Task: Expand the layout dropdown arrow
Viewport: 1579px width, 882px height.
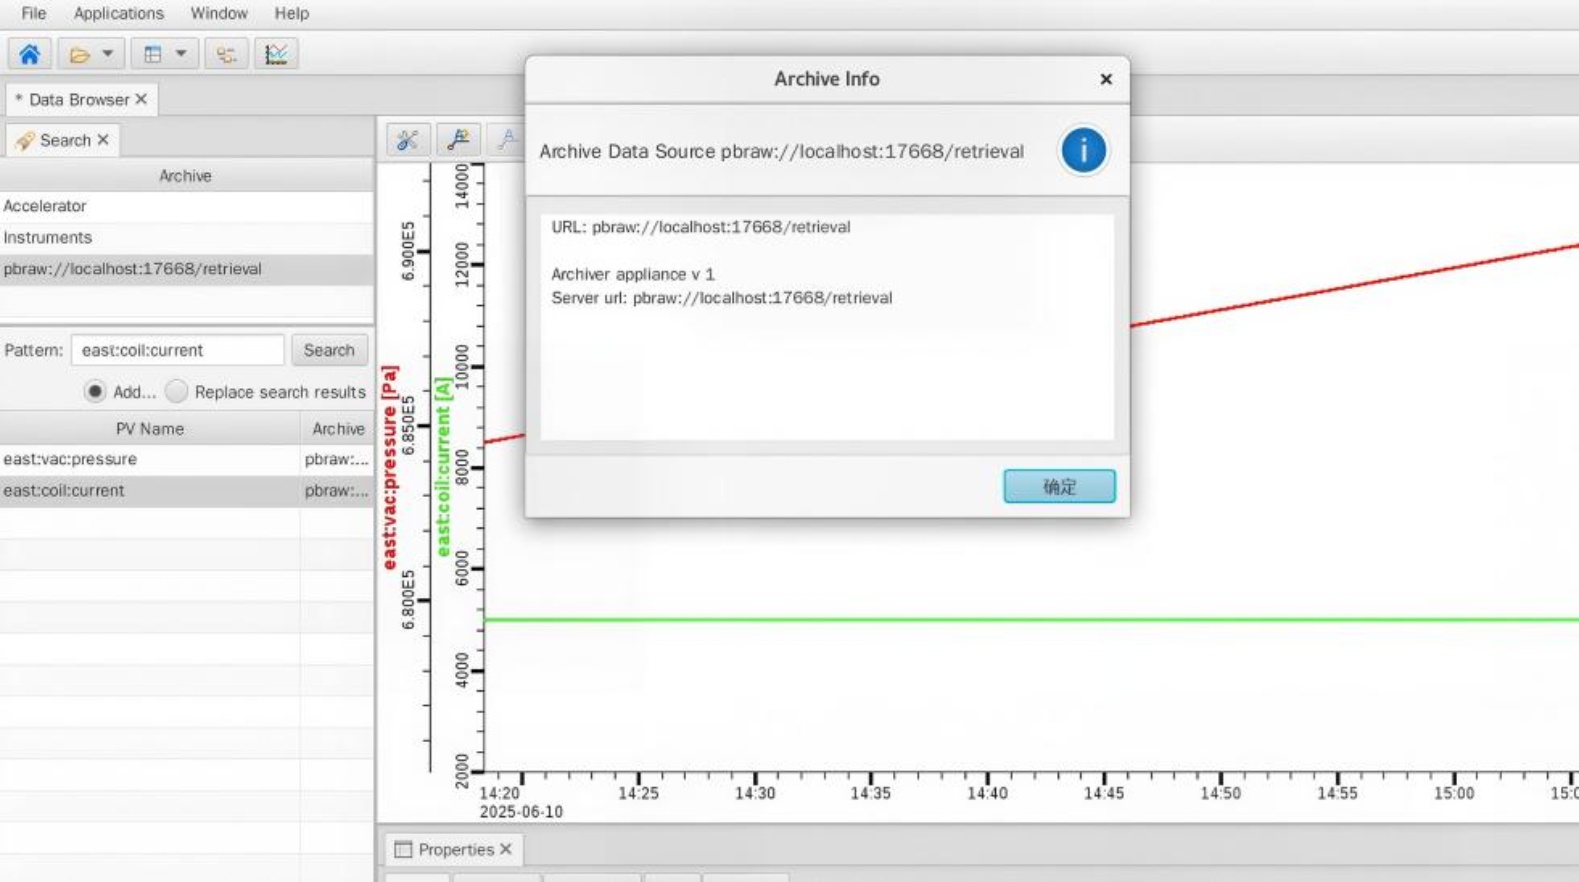Action: coord(181,54)
